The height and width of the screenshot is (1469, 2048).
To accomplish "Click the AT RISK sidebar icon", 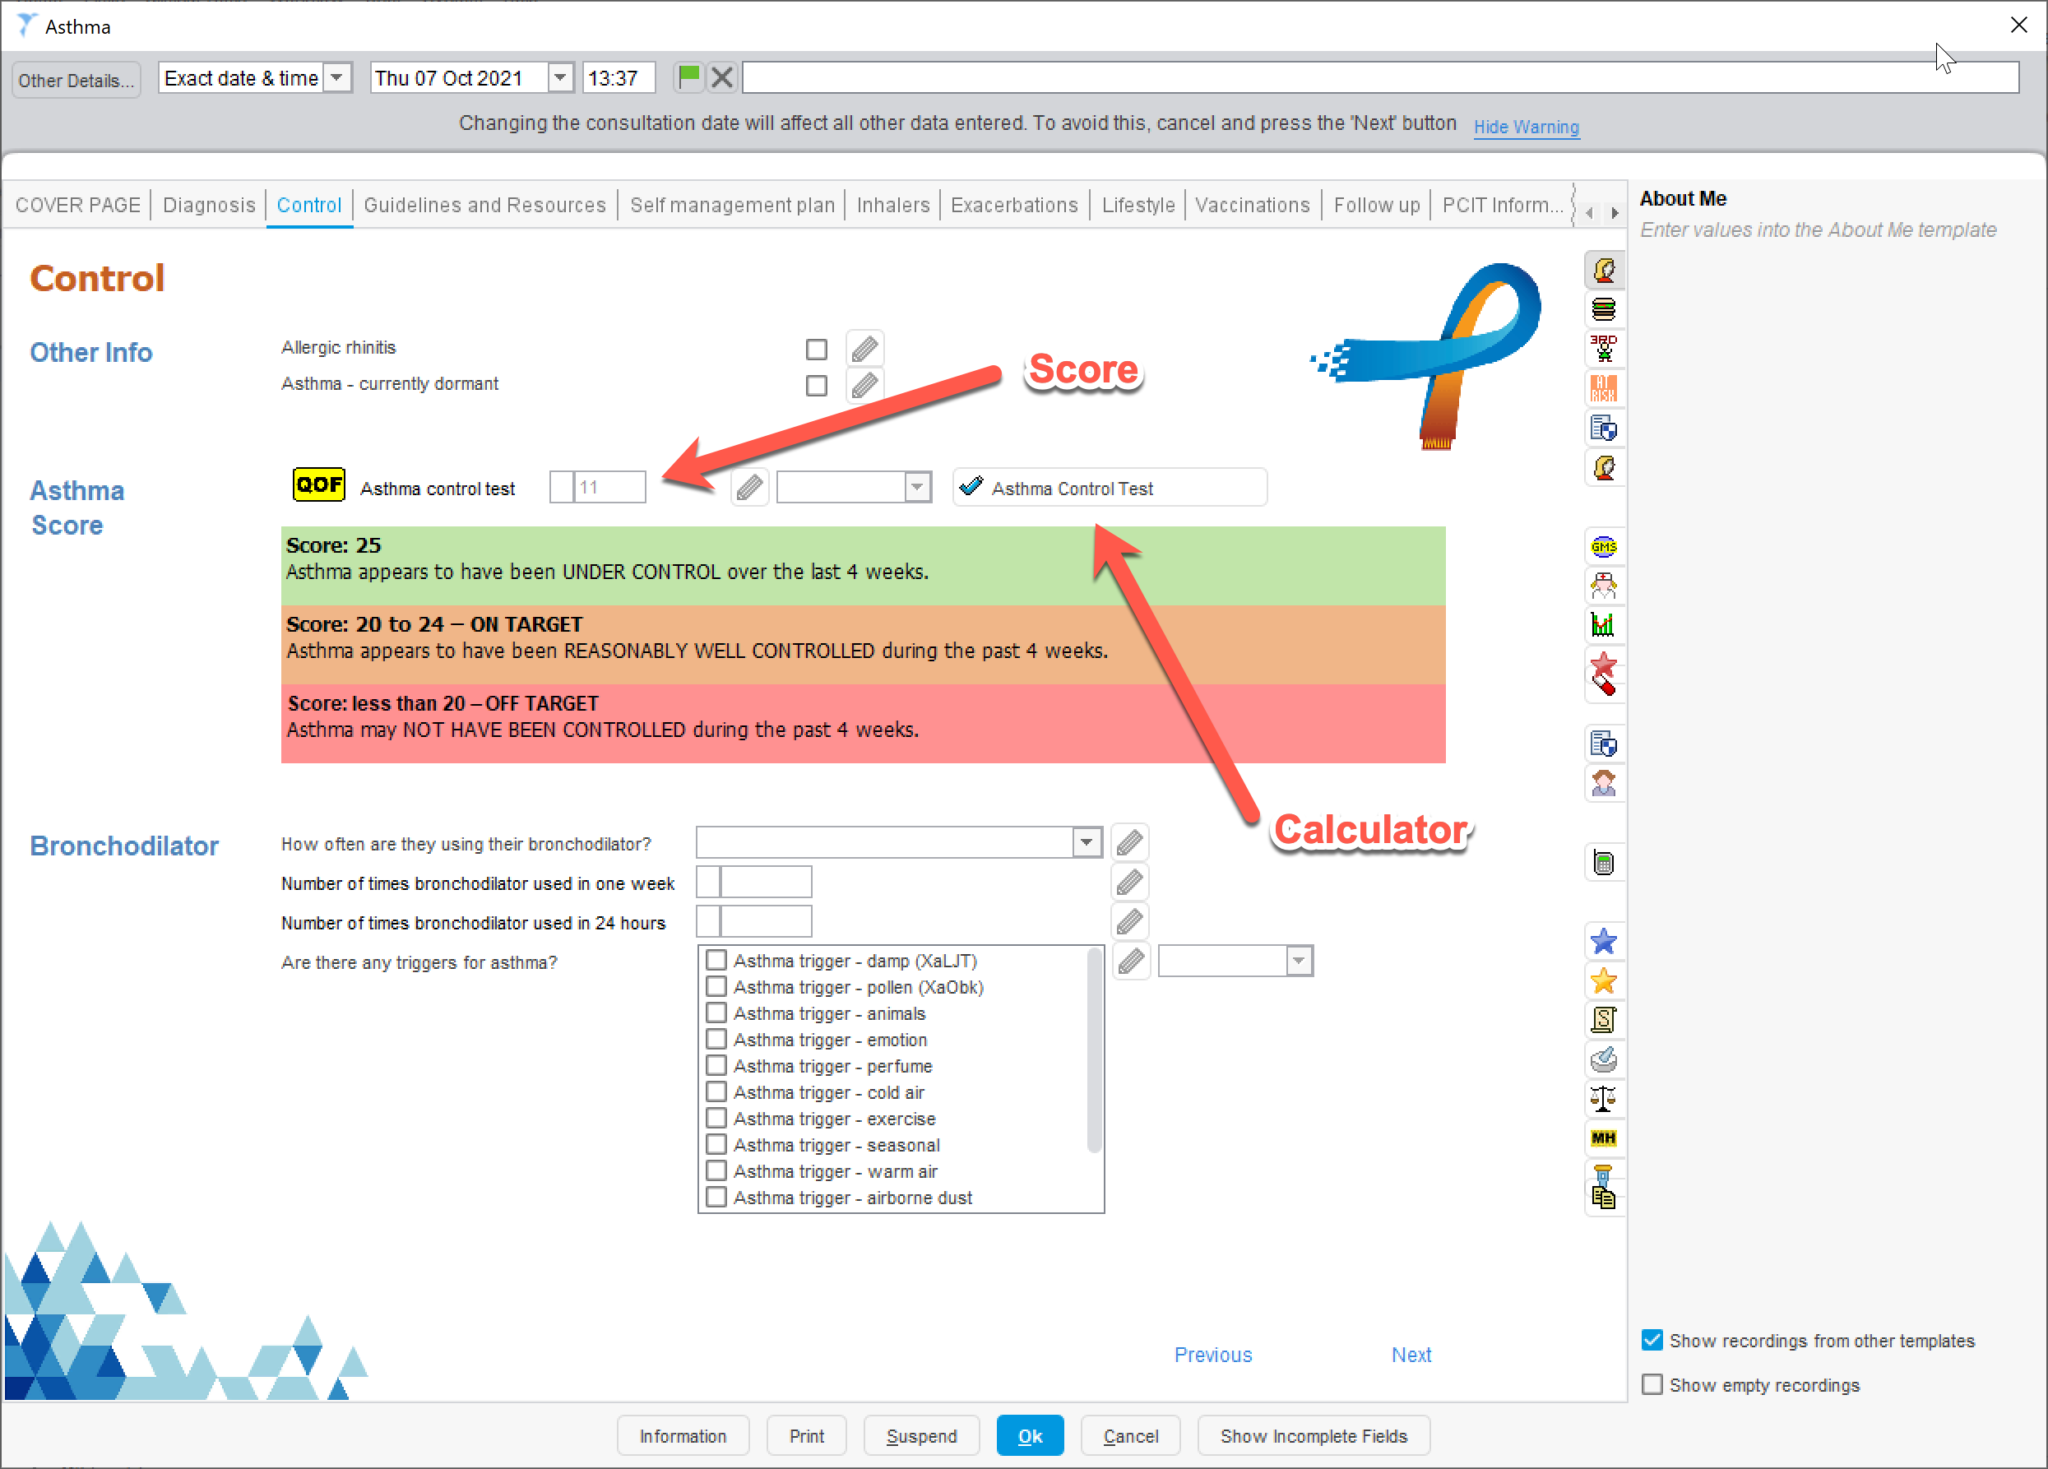I will pos(1604,389).
